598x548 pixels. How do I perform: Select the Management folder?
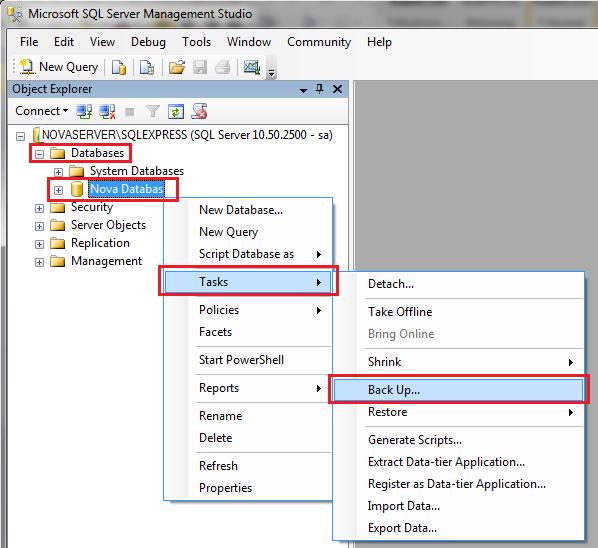106,261
